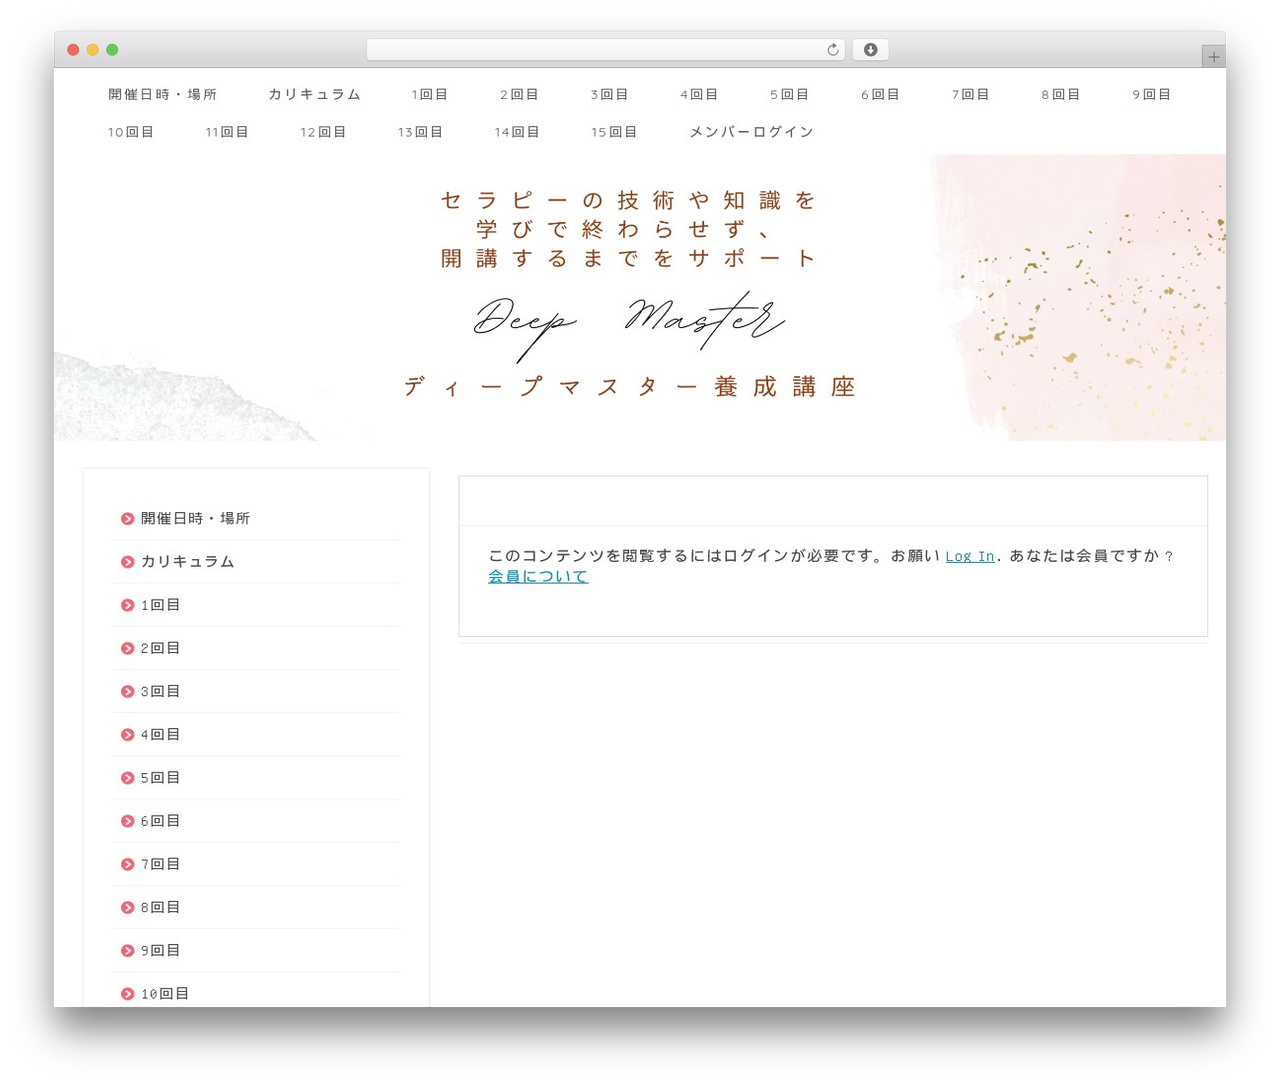The width and height of the screenshot is (1280, 1084).
Task: Click the arrow icon beside sidebar 3回目
Action: click(127, 692)
